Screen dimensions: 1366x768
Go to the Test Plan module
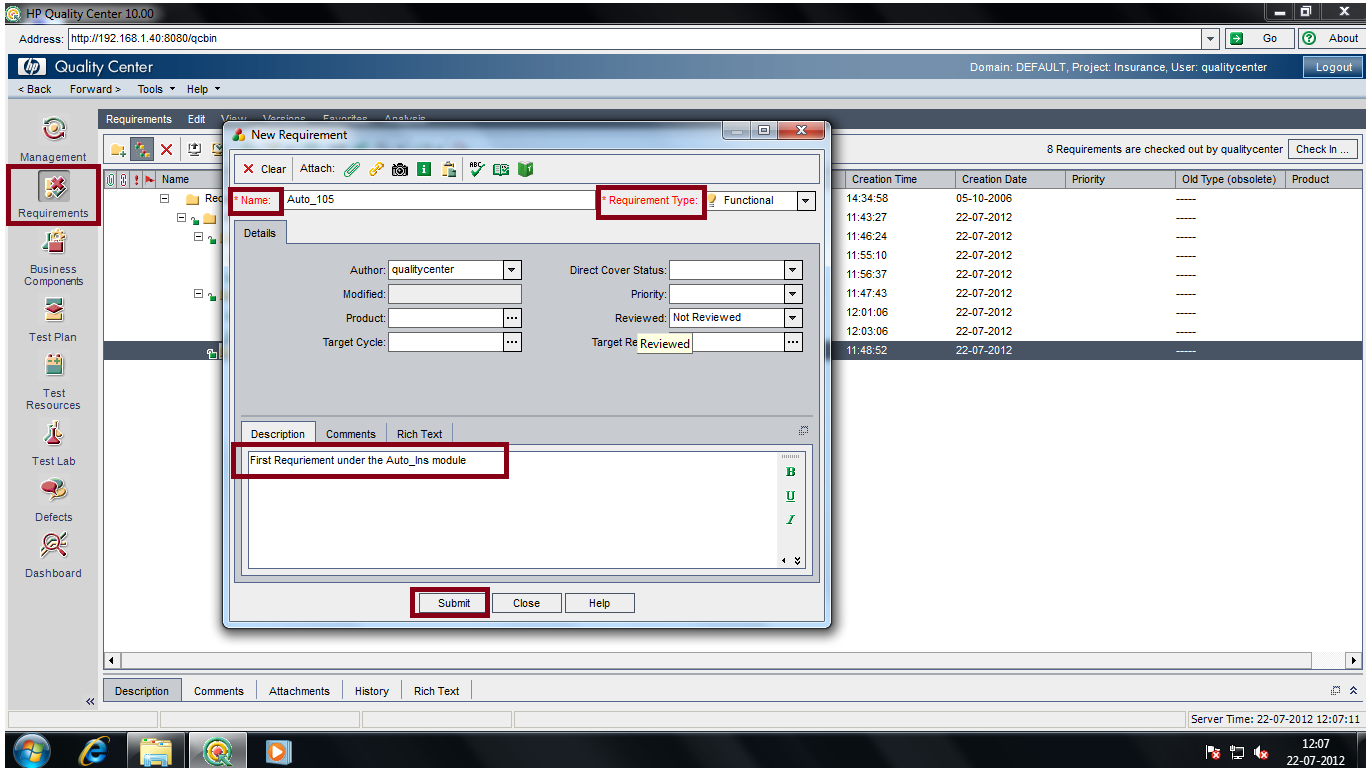tap(53, 320)
